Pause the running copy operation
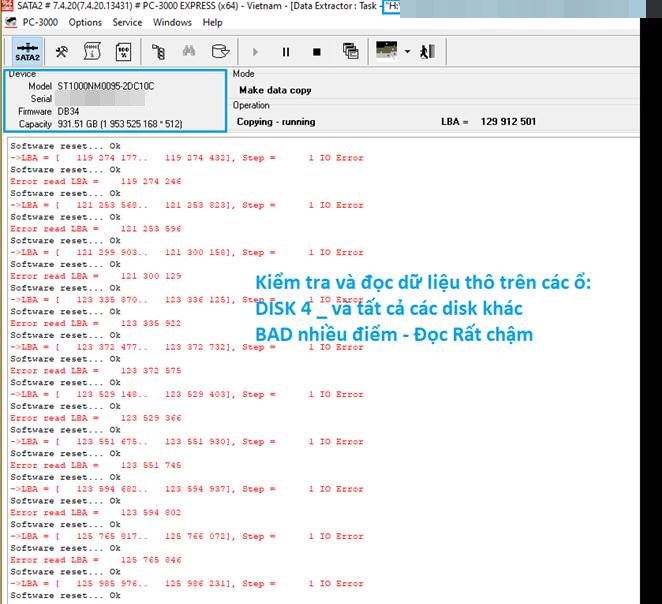Screen dimensions: 662x604 [286, 52]
